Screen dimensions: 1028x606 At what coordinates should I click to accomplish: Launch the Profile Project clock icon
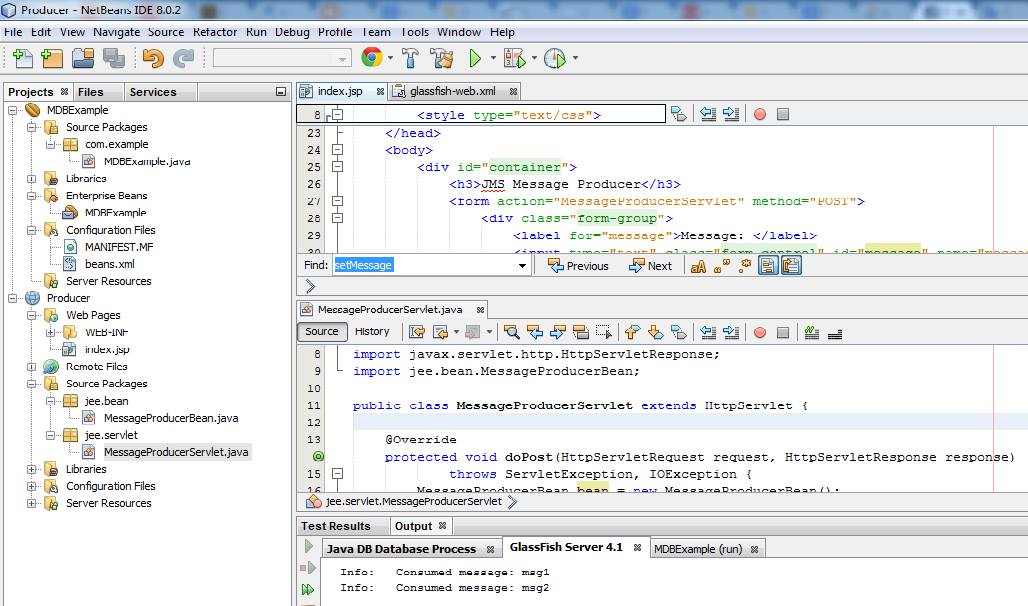coord(555,58)
